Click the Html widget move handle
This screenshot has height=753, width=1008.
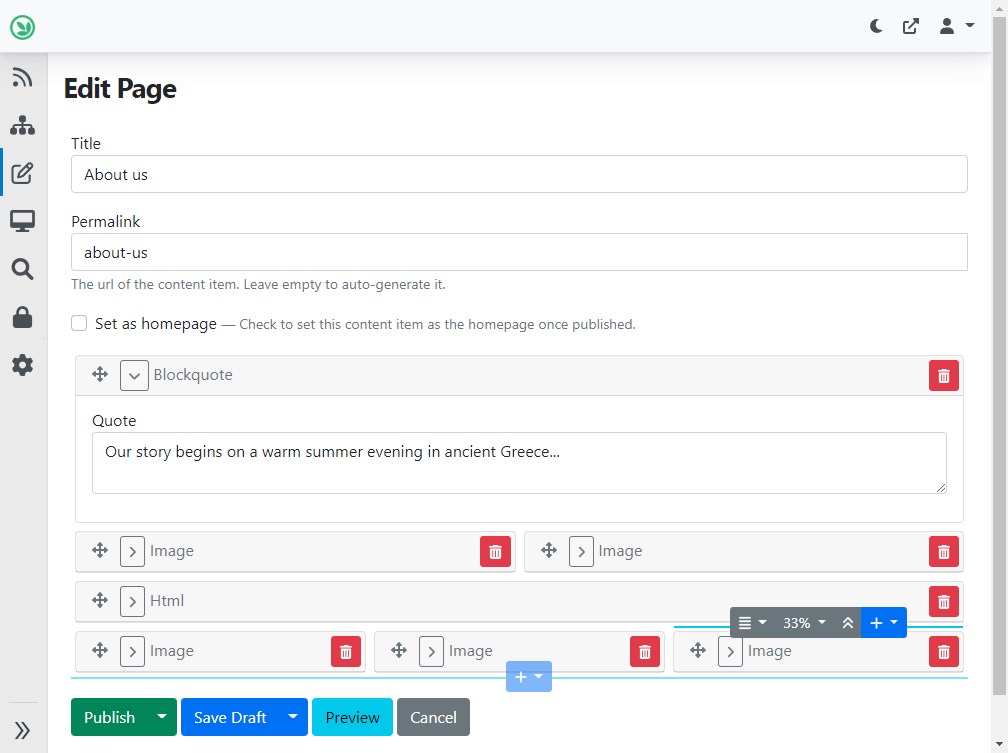pyautogui.click(x=100, y=601)
